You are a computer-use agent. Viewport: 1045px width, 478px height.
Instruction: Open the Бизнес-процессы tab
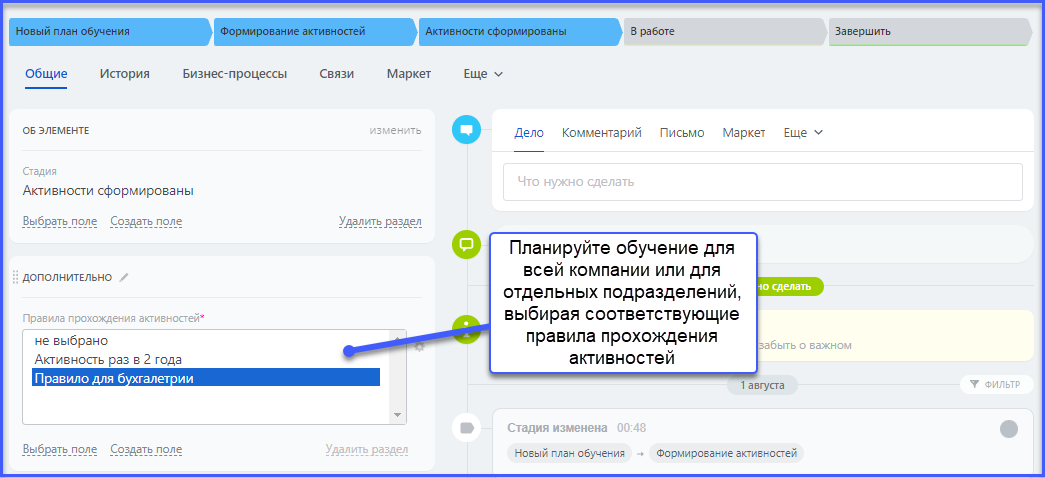coord(234,74)
